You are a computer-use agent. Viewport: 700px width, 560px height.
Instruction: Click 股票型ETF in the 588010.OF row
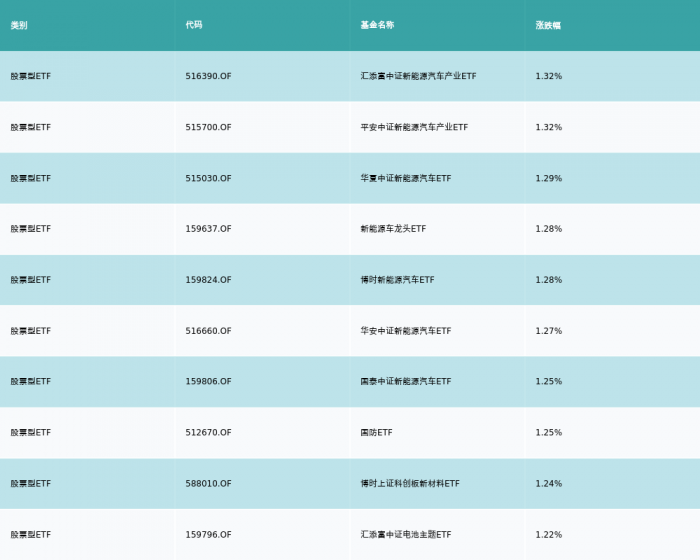(x=31, y=484)
